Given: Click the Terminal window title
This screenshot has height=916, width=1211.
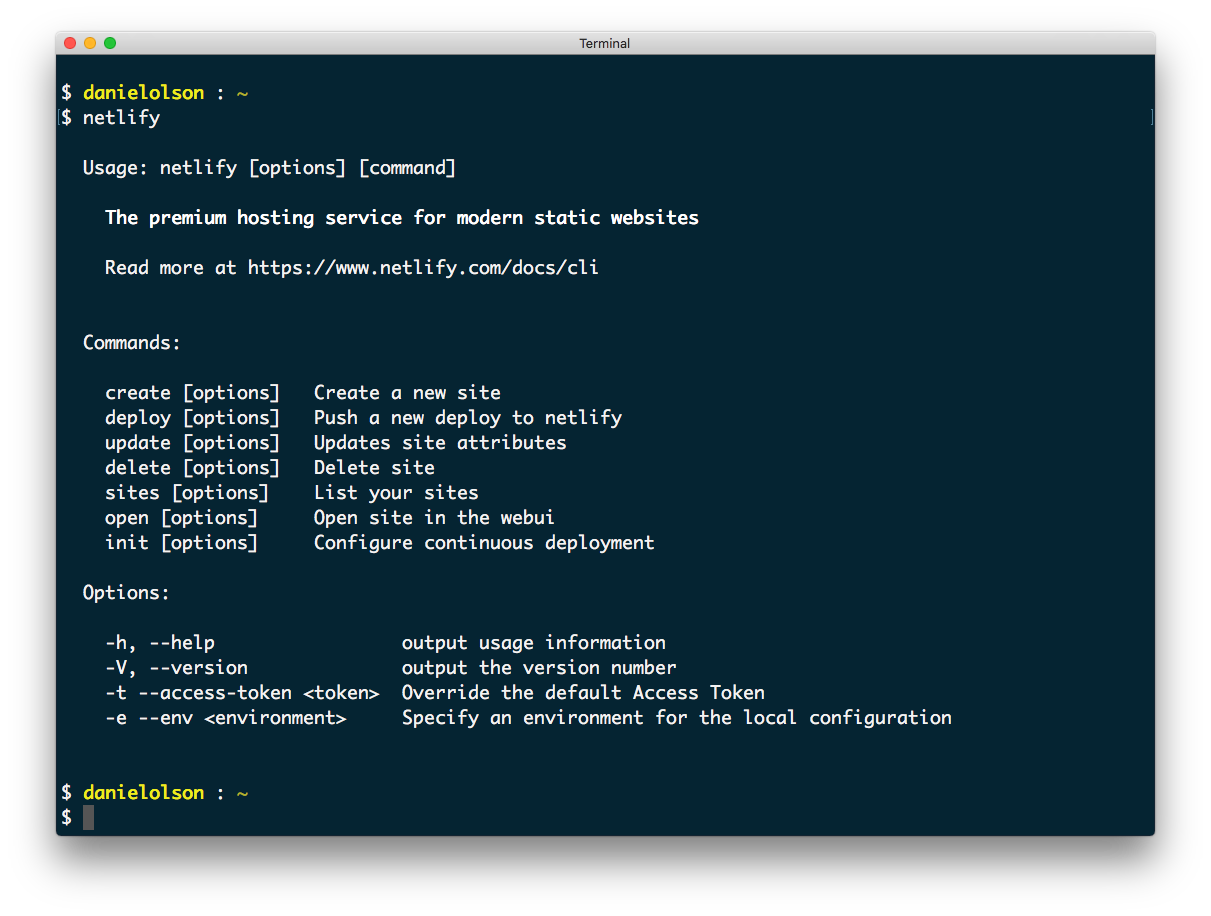Looking at the screenshot, I should click(605, 43).
